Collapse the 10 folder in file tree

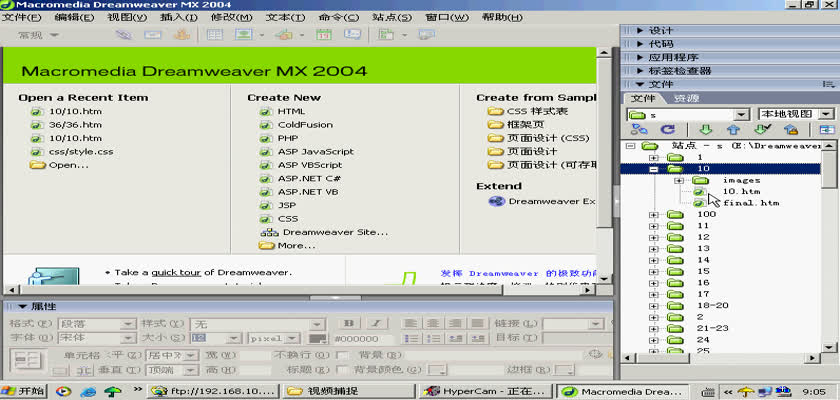tap(654, 169)
